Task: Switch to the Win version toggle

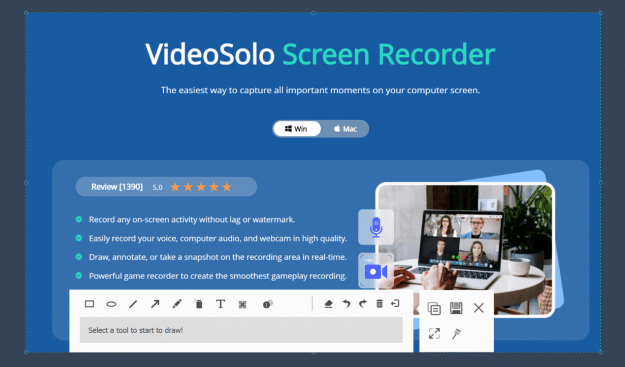Action: (297, 129)
